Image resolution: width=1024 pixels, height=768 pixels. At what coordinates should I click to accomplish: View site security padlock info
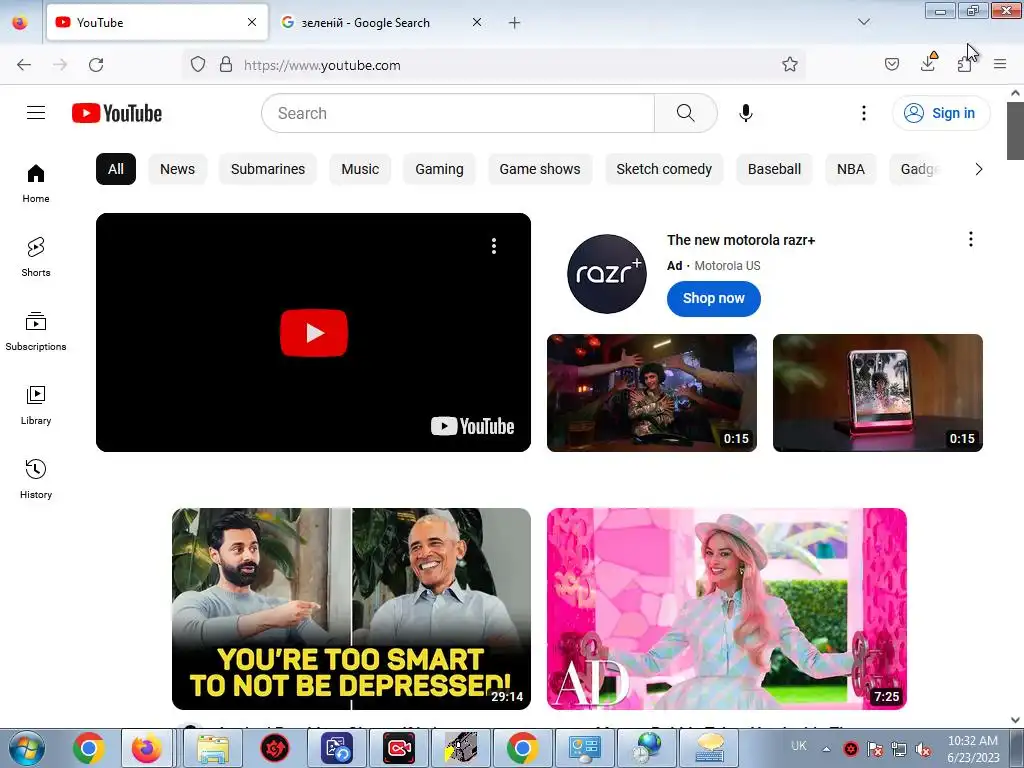click(225, 65)
